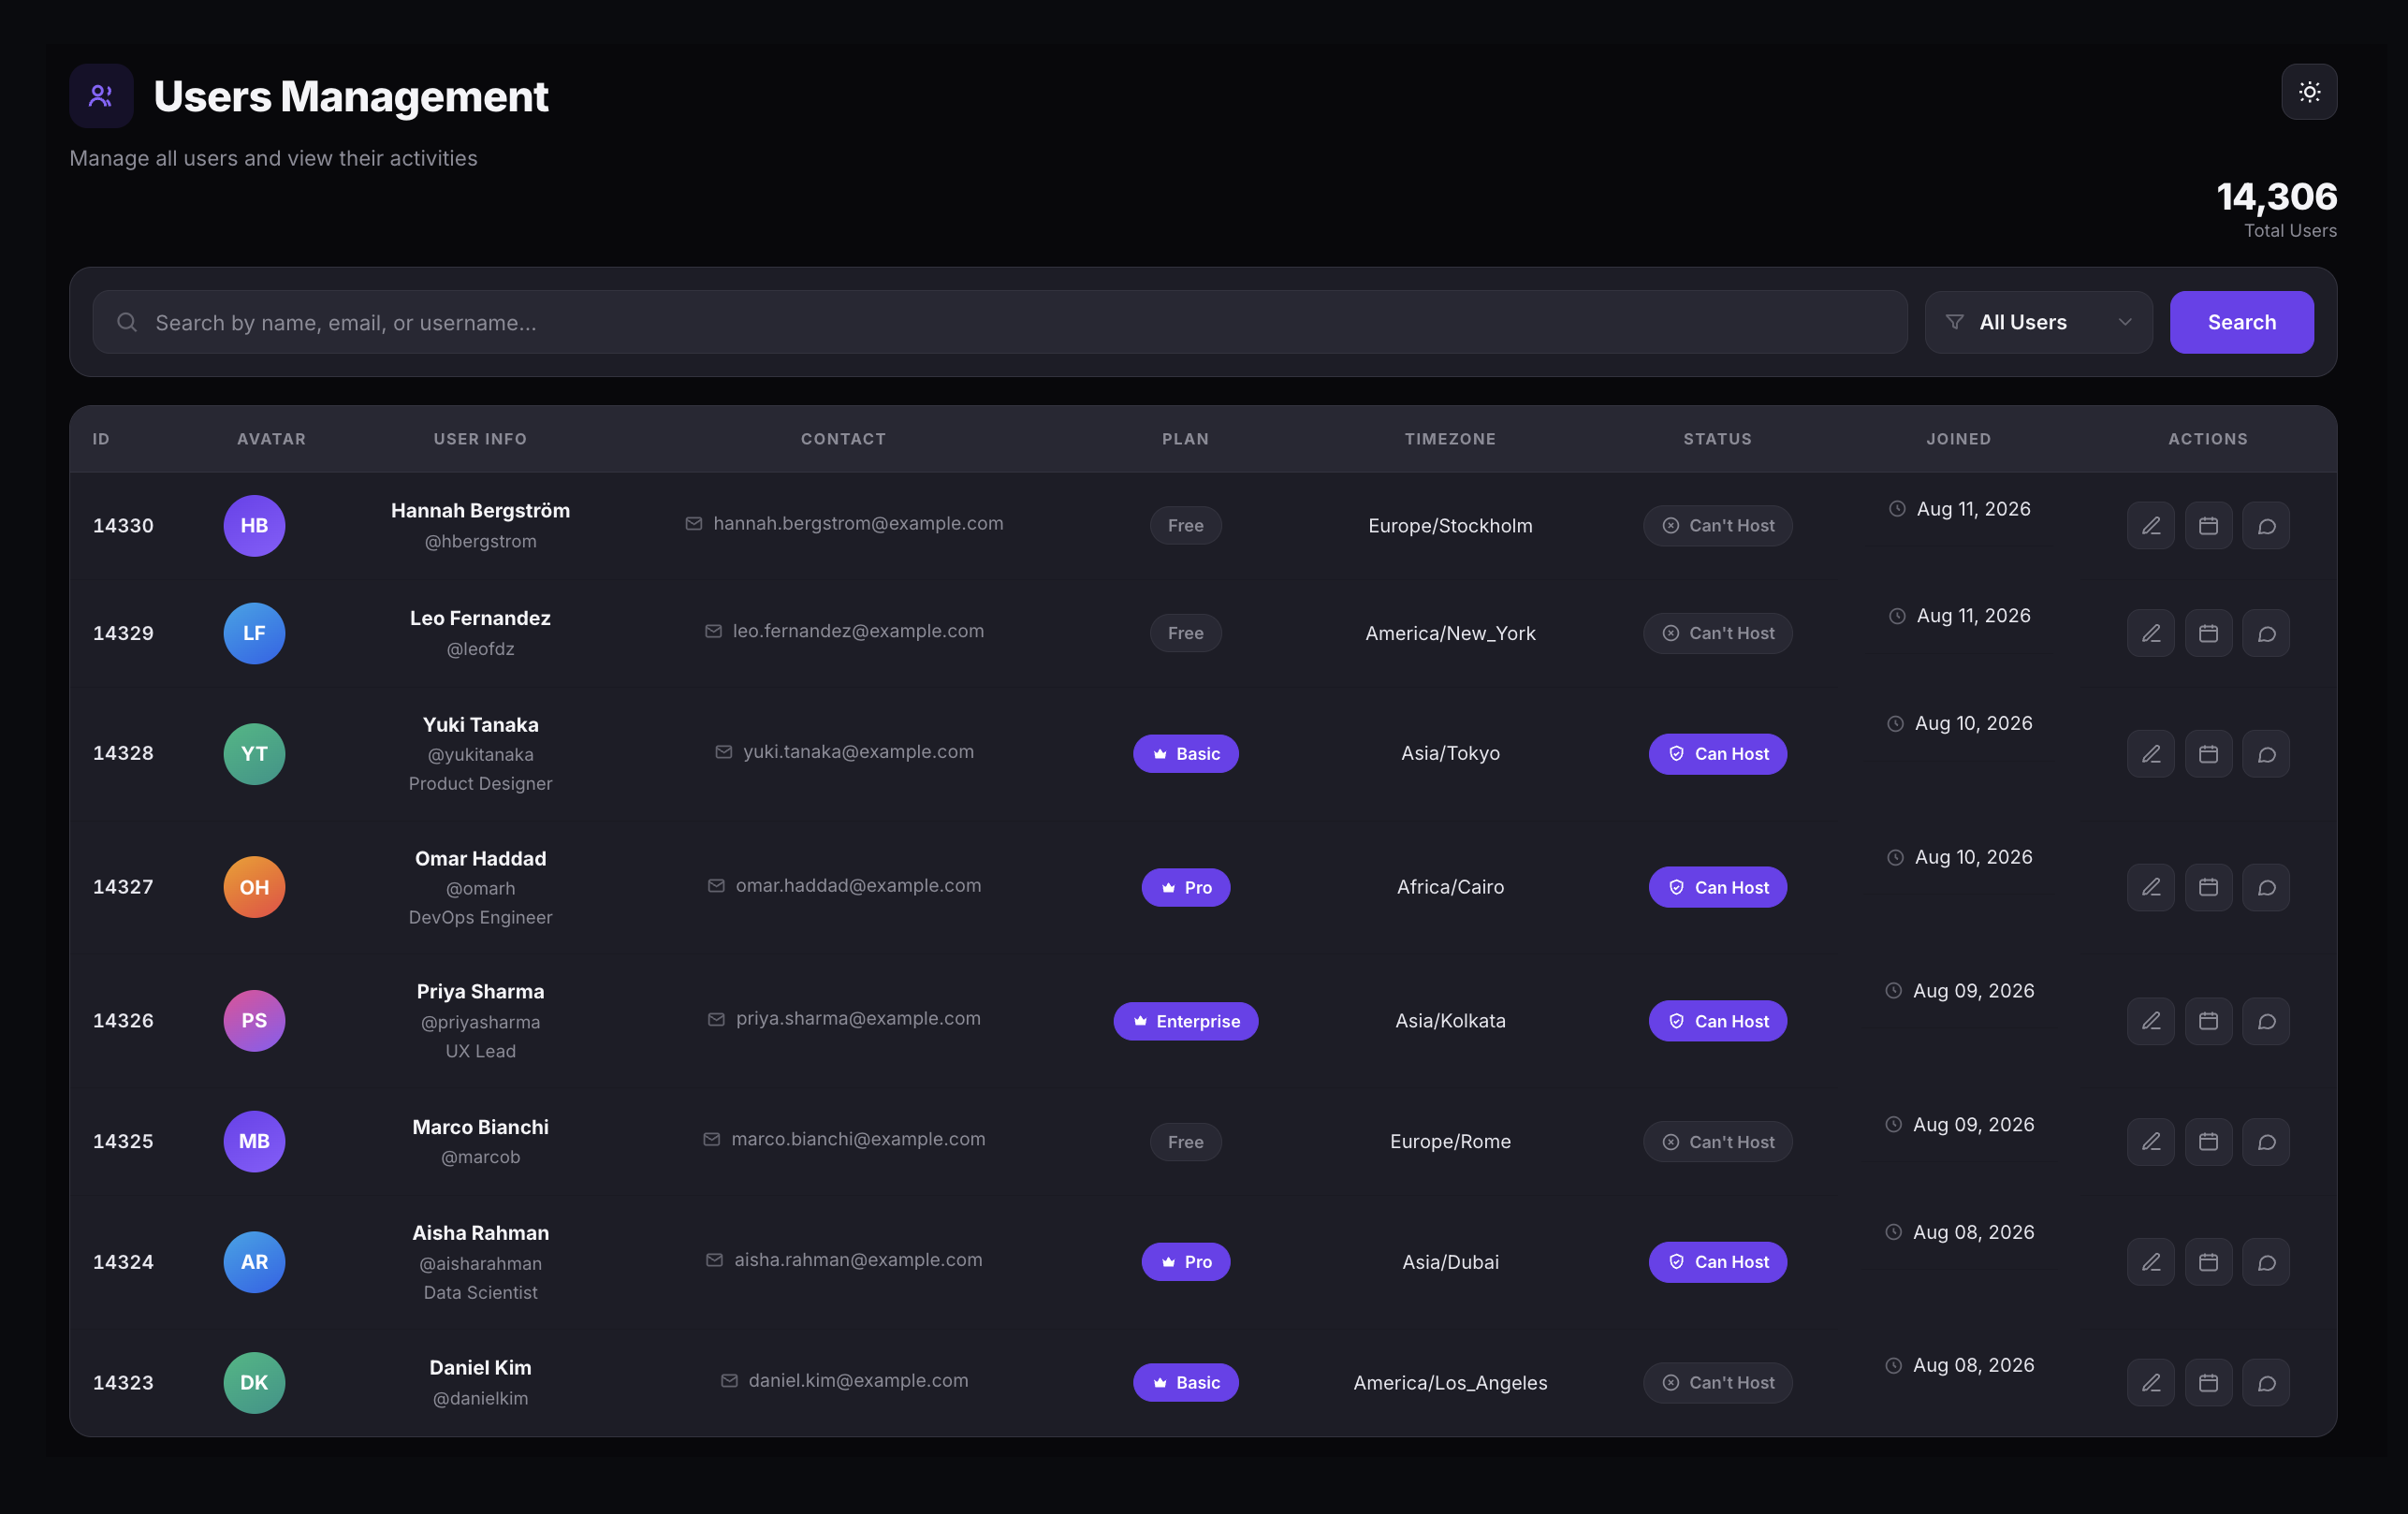Click chat bubble icon for Aisha Rahman

point(2266,1262)
